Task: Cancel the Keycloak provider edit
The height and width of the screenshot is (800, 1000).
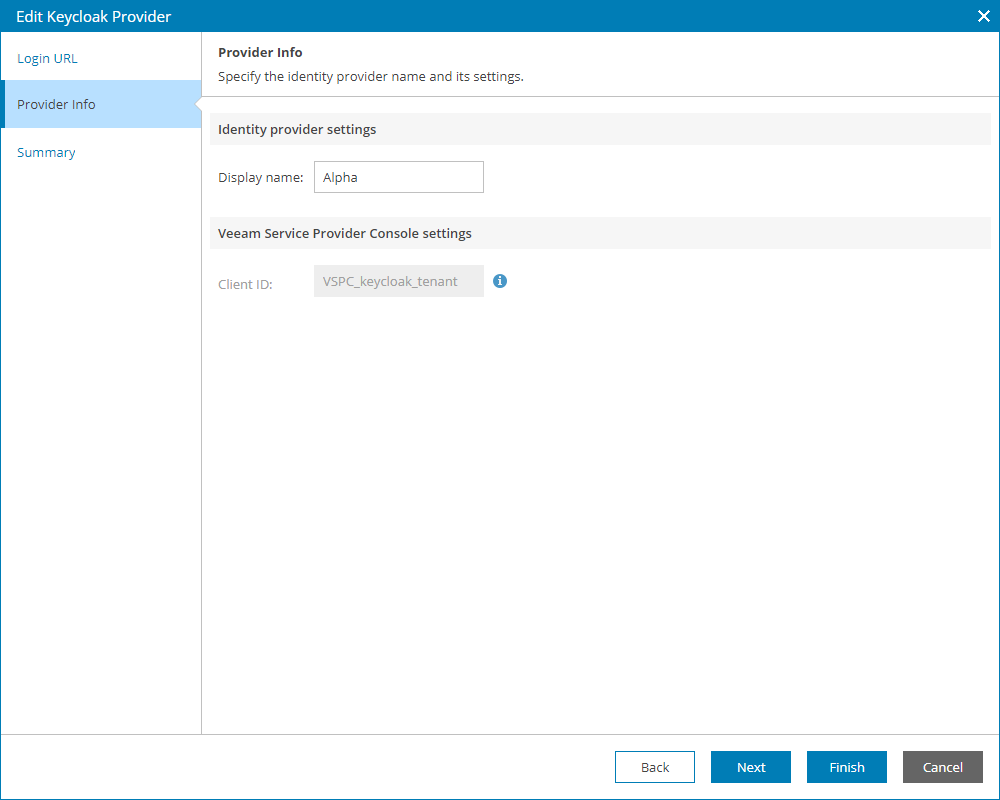Action: 942,767
